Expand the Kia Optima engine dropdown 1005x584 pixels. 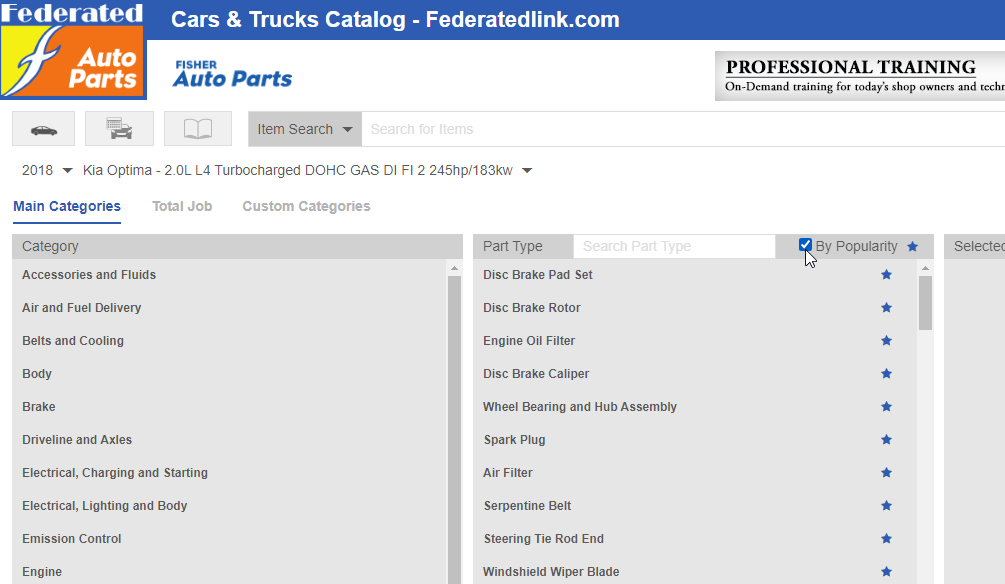point(527,171)
